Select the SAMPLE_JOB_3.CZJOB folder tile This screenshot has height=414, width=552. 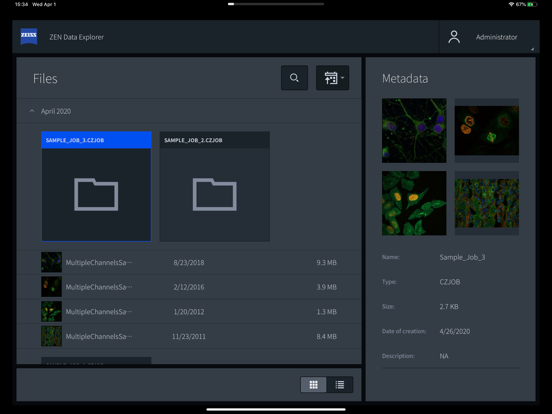pos(96,187)
